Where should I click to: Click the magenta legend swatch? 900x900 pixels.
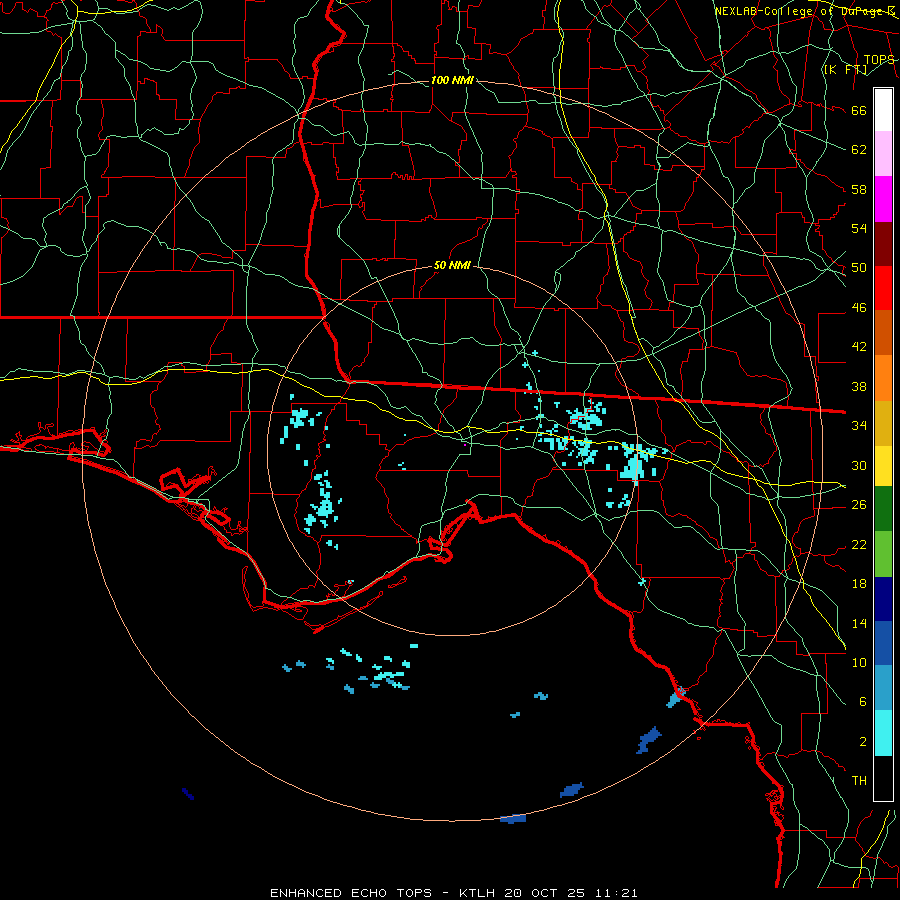click(883, 199)
